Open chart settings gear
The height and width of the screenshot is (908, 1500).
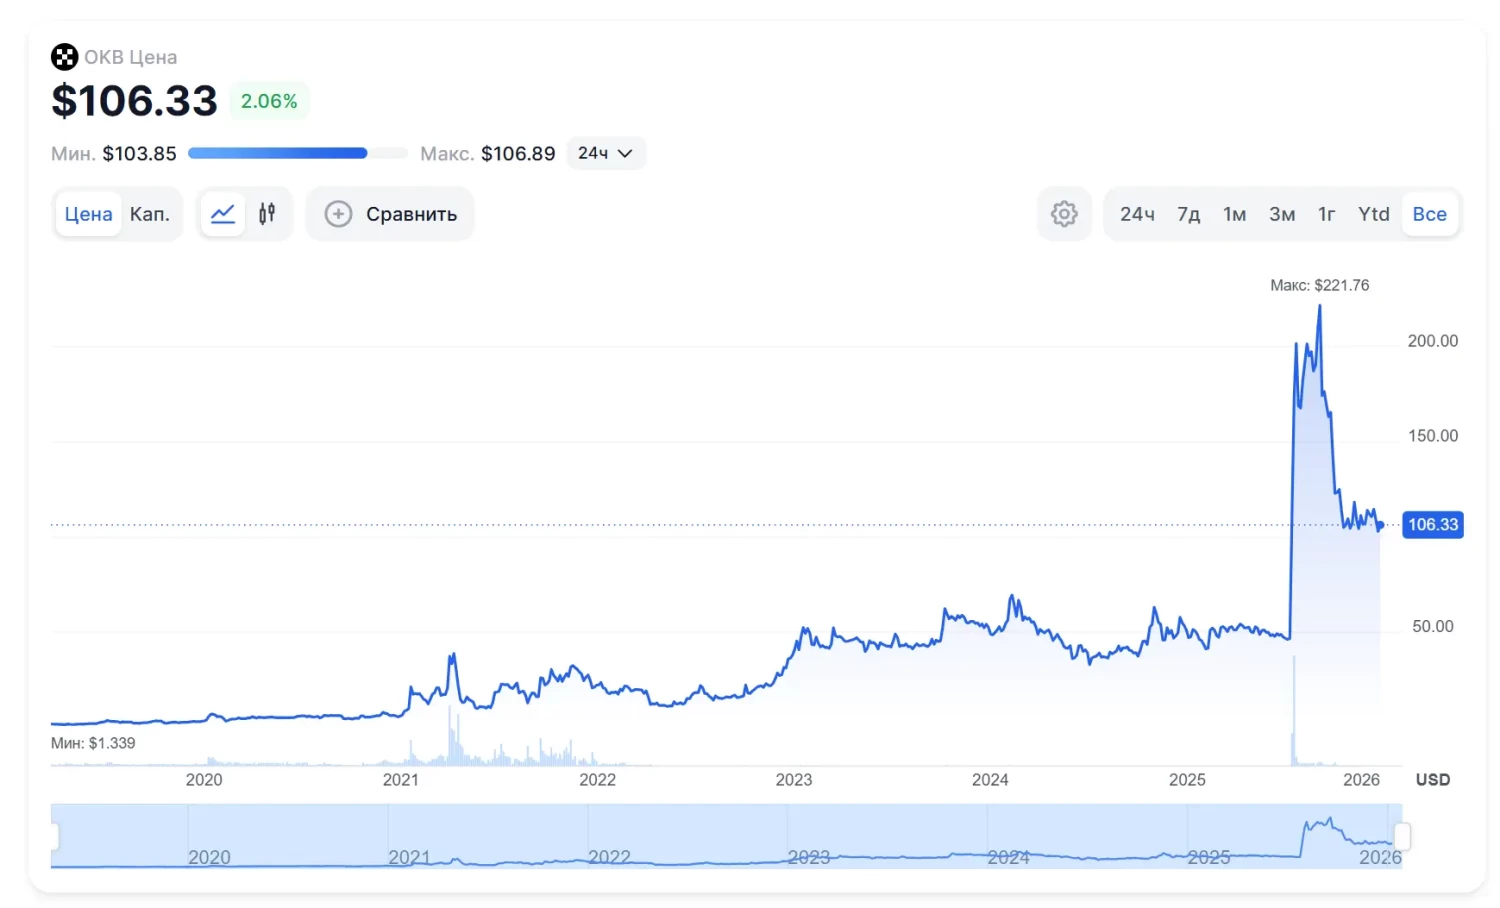[1064, 214]
